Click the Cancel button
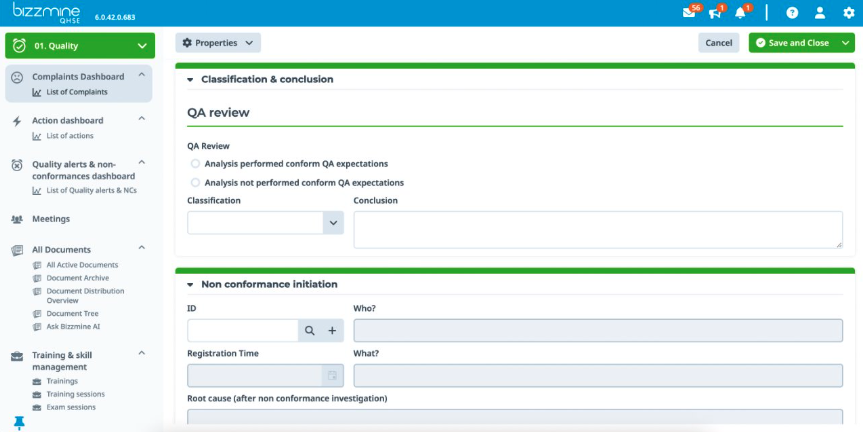This screenshot has width=863, height=432. point(718,43)
